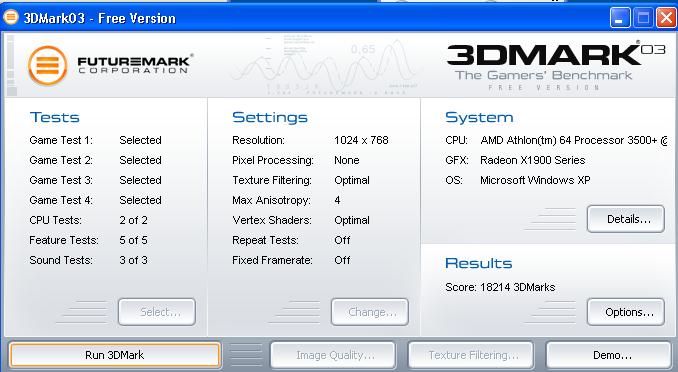Open the Image Quality tool
The width and height of the screenshot is (678, 372).
tap(333, 355)
